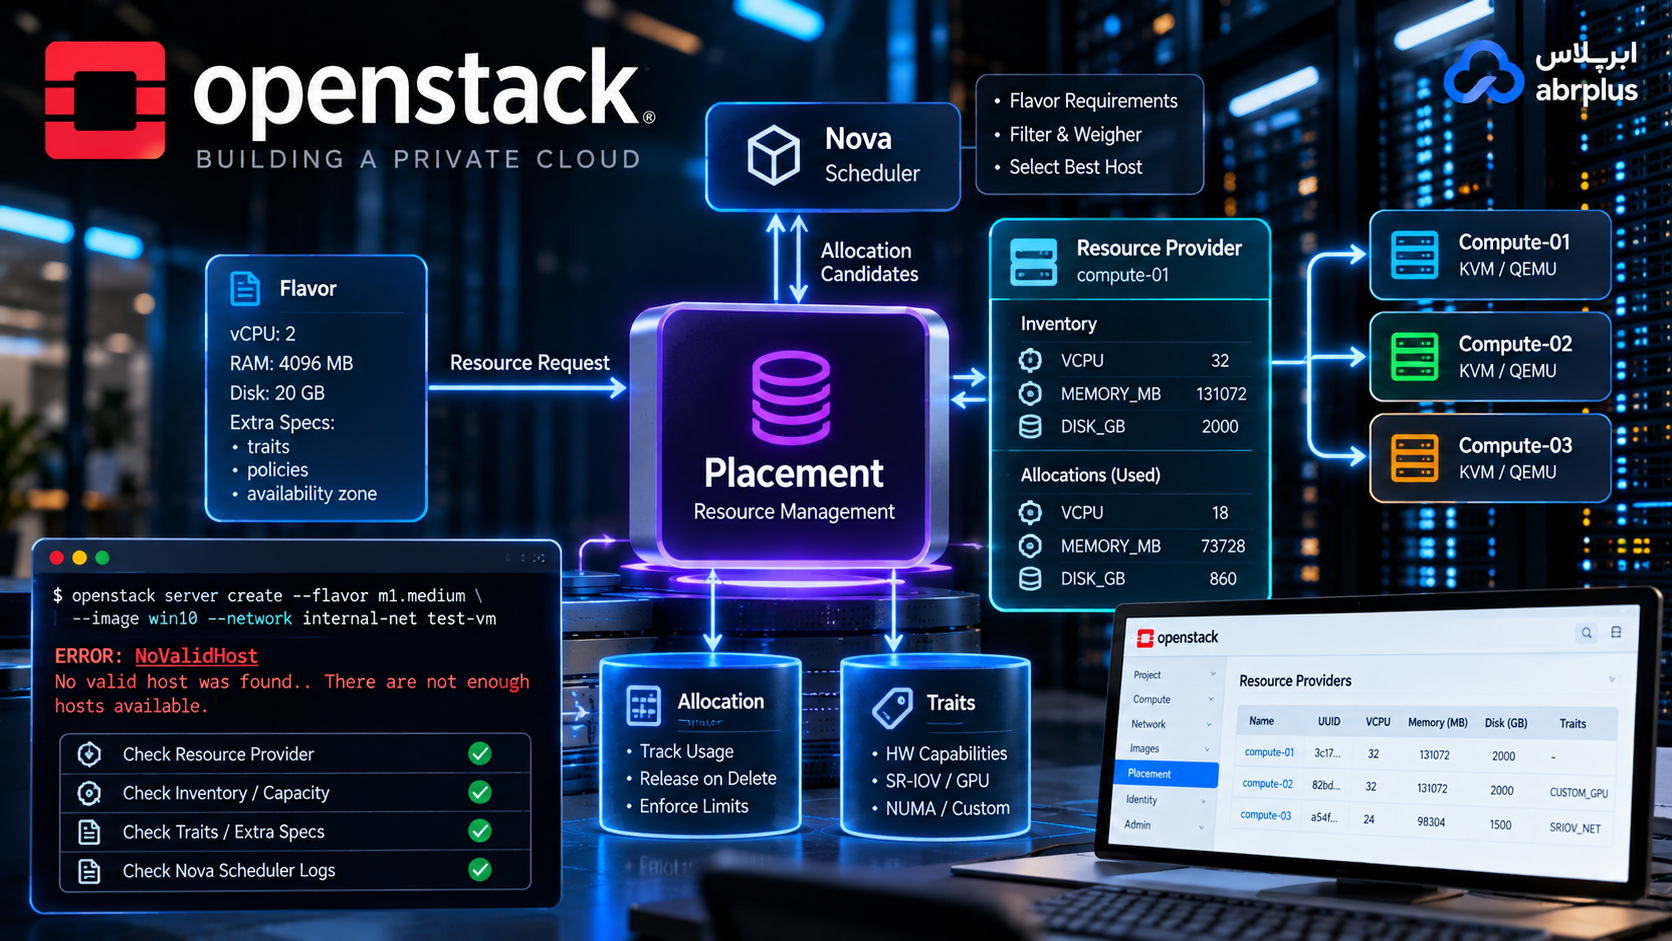Click the "Memory (MB)" column header in the table
This screenshot has width=1672, height=941.
click(x=1437, y=722)
